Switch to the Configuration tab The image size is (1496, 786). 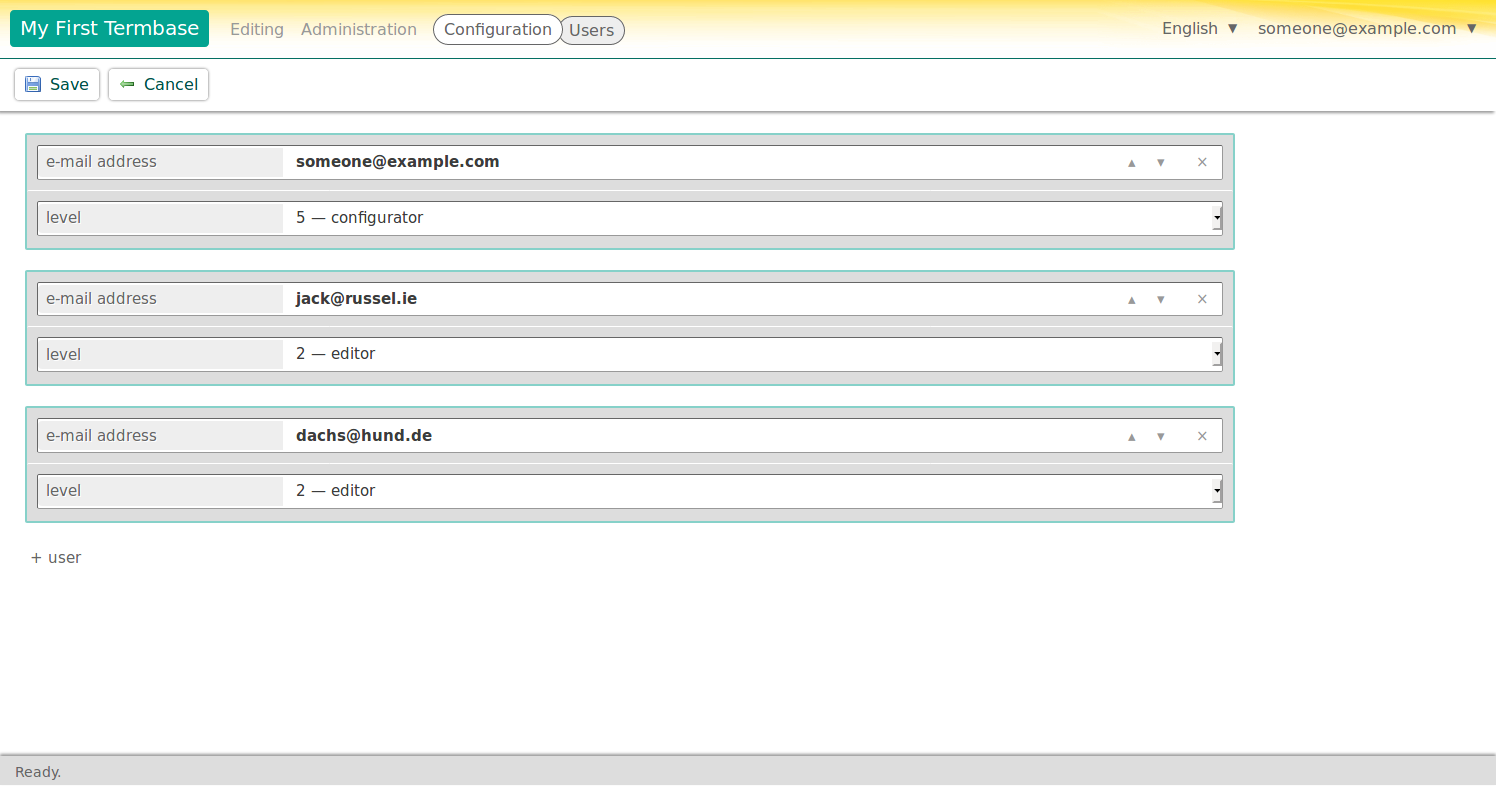click(x=497, y=29)
